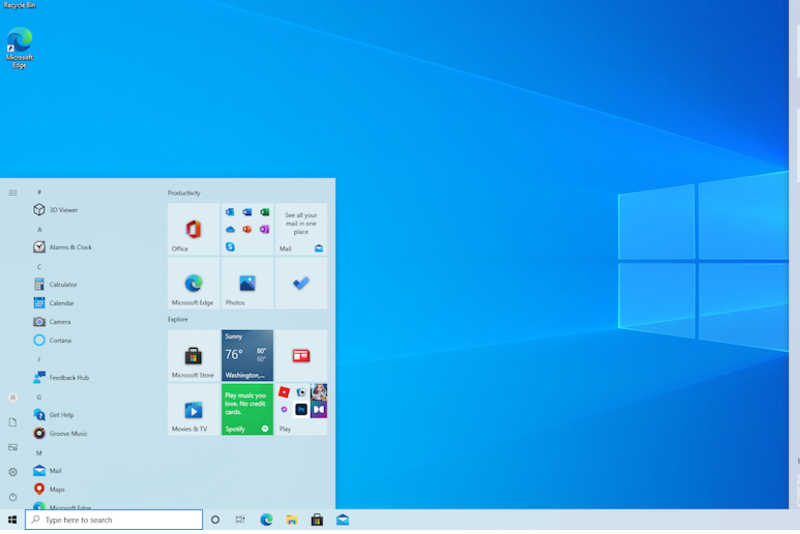800x534 pixels.
Task: Open Maps from the app list
Action: 49,489
